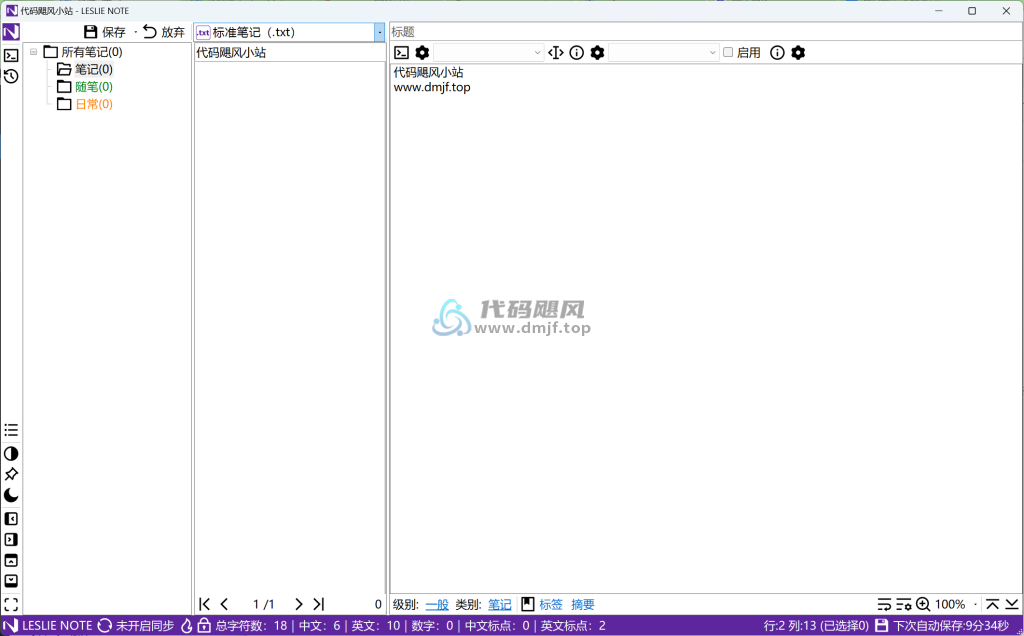This screenshot has height=636, width=1024.
Task: Click the 放弃 discard button
Action: click(x=164, y=32)
